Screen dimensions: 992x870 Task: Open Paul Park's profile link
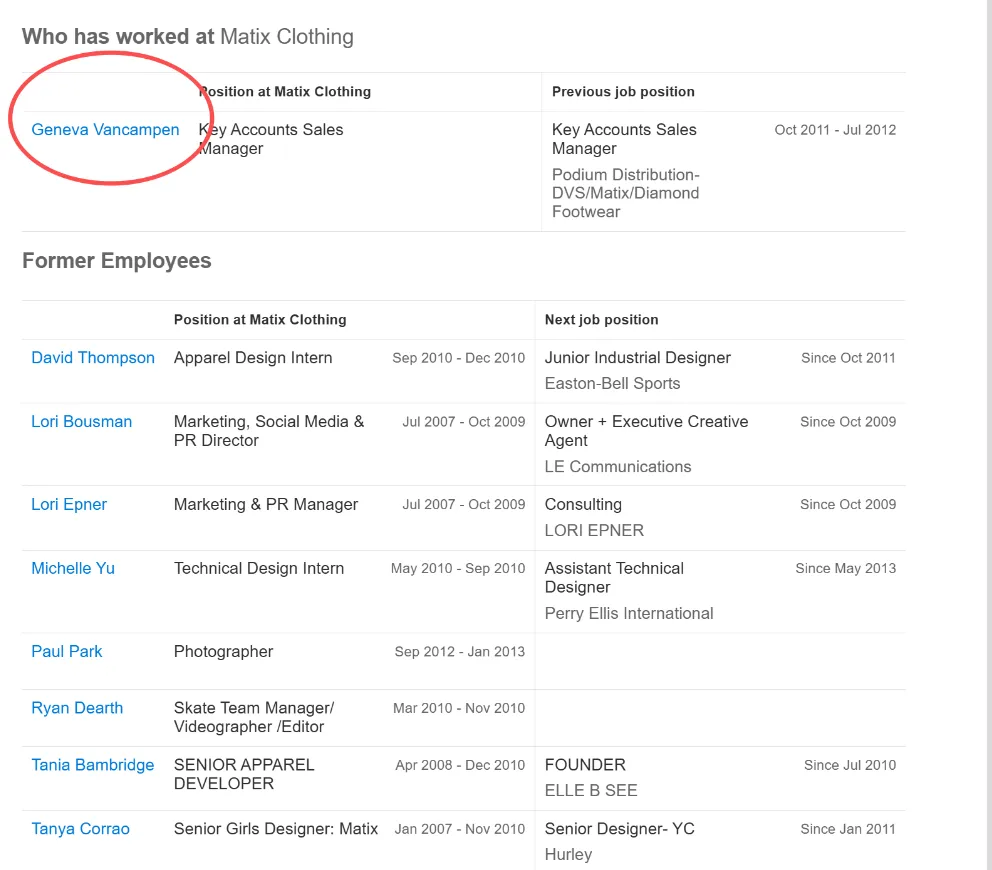pyautogui.click(x=66, y=651)
